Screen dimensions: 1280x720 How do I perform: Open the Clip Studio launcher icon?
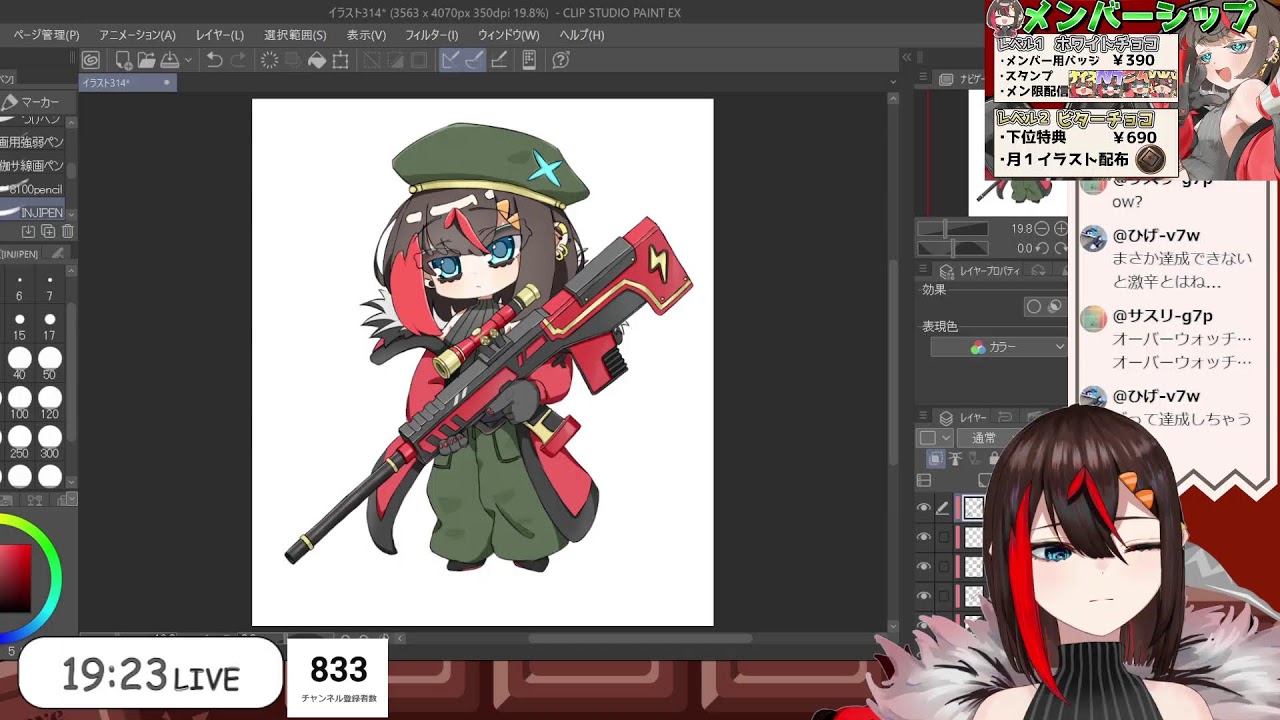coord(91,60)
